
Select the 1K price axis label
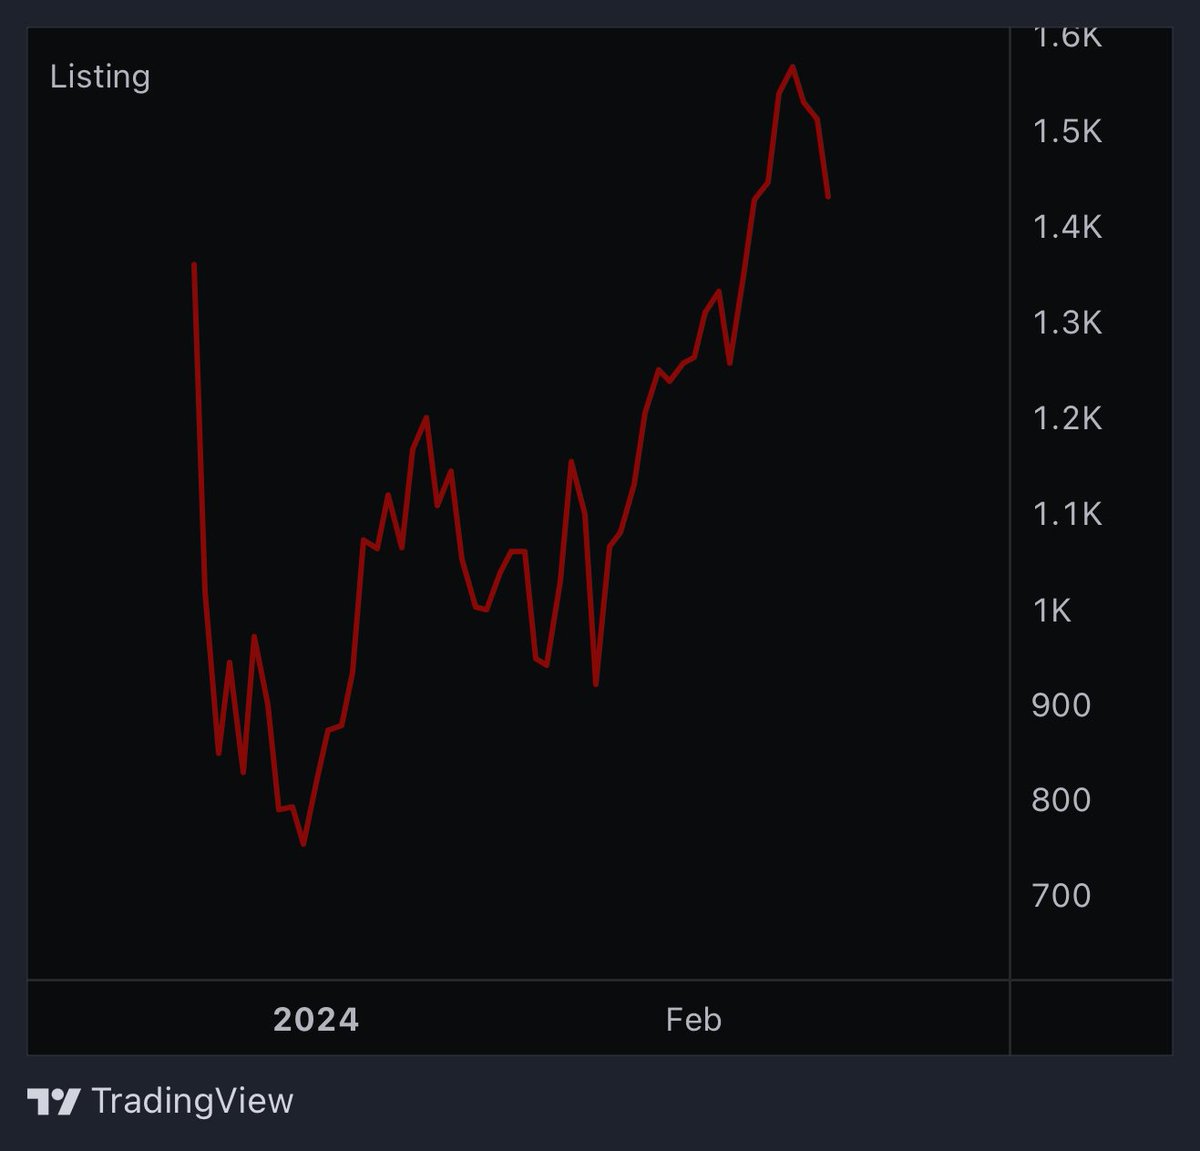1052,610
